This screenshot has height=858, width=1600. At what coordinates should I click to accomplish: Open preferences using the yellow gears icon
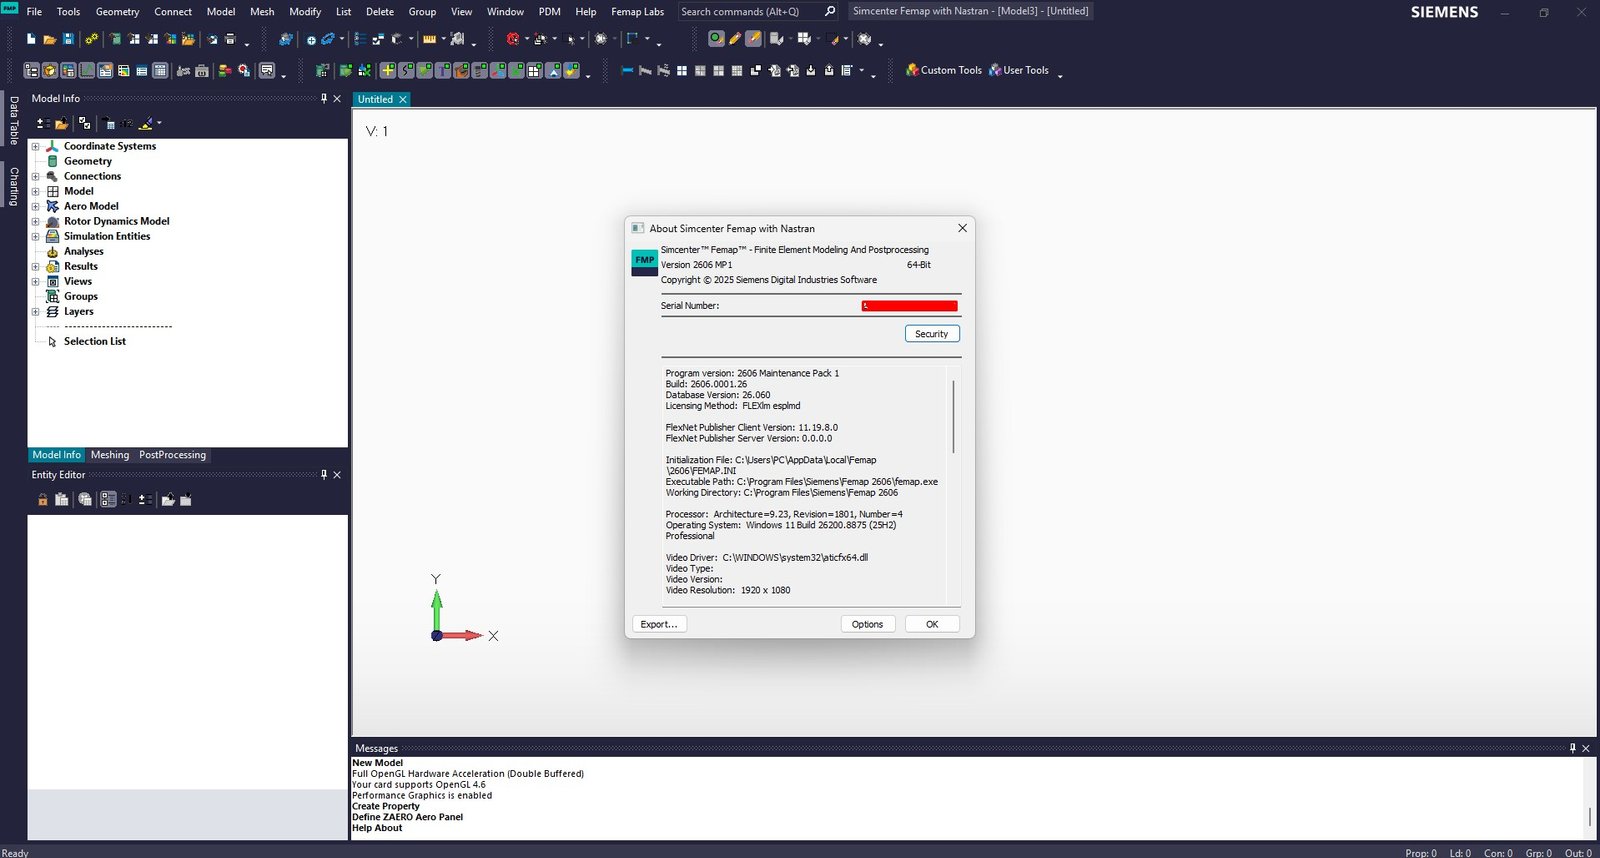(x=92, y=39)
